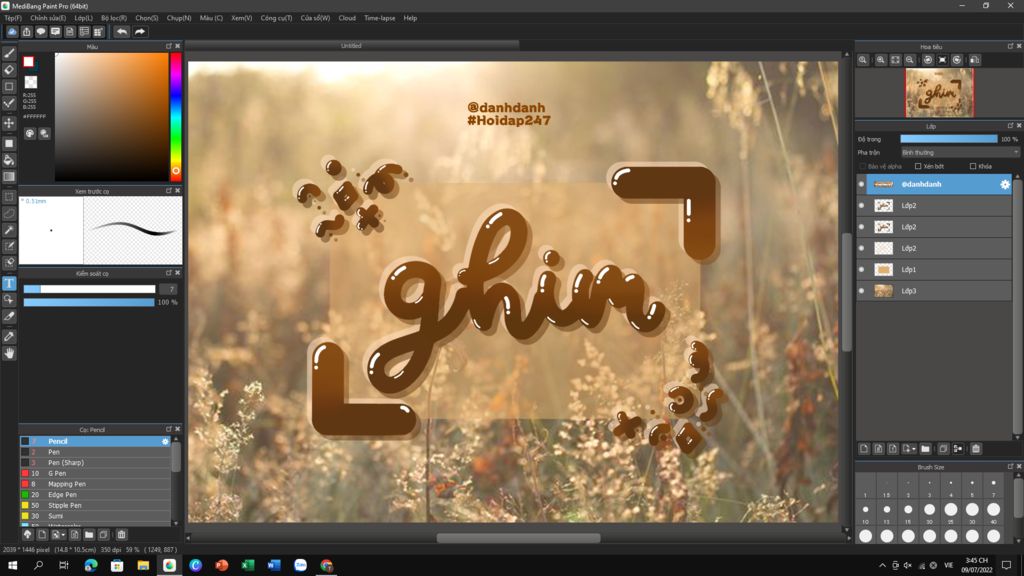Fit canvas to window in navigator
The height and width of the screenshot is (576, 1024).
[895, 60]
